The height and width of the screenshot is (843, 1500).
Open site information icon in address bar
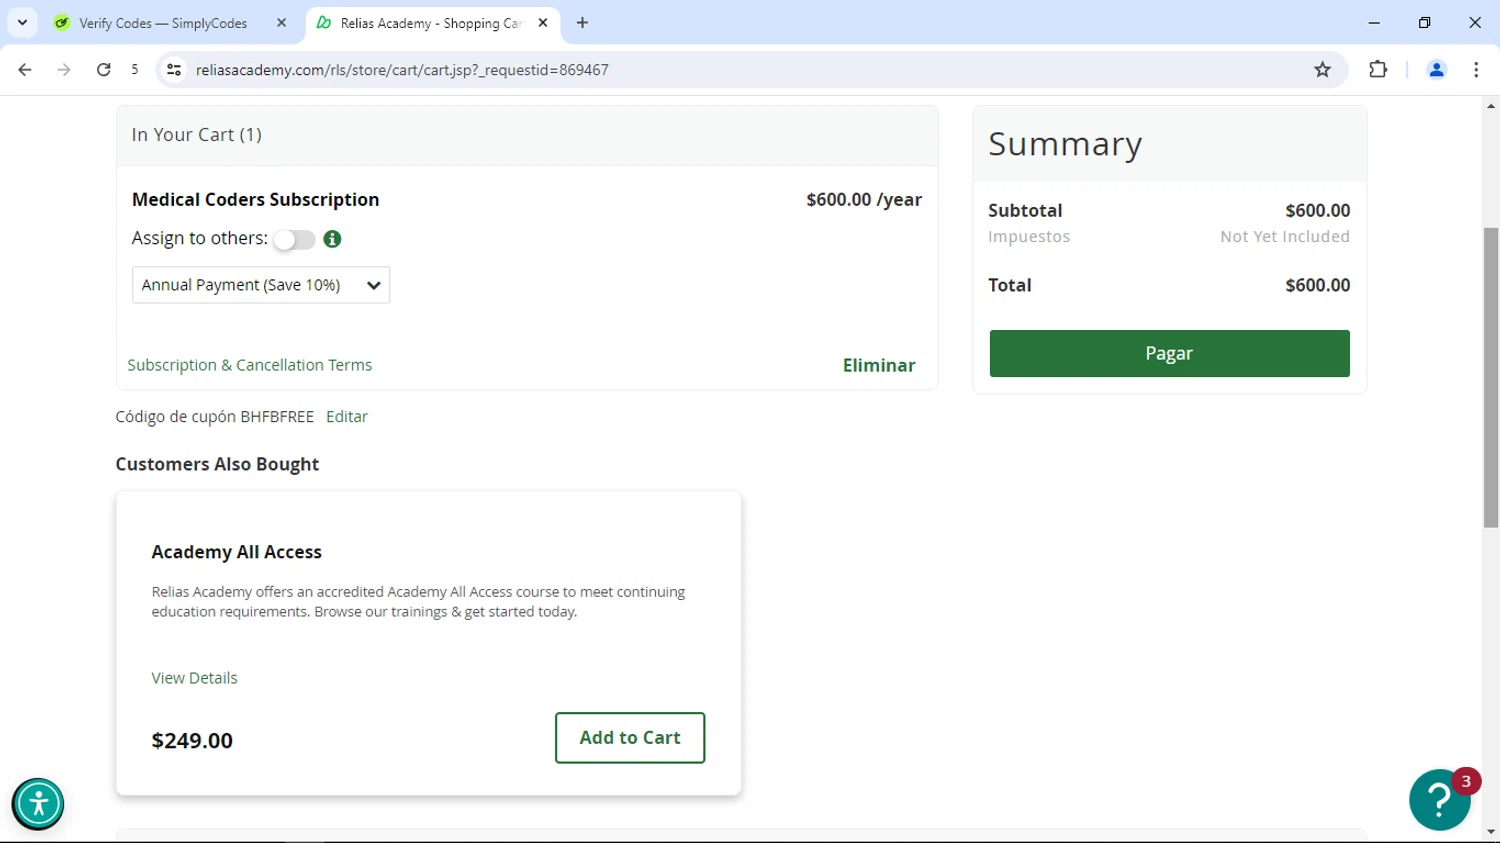174,70
